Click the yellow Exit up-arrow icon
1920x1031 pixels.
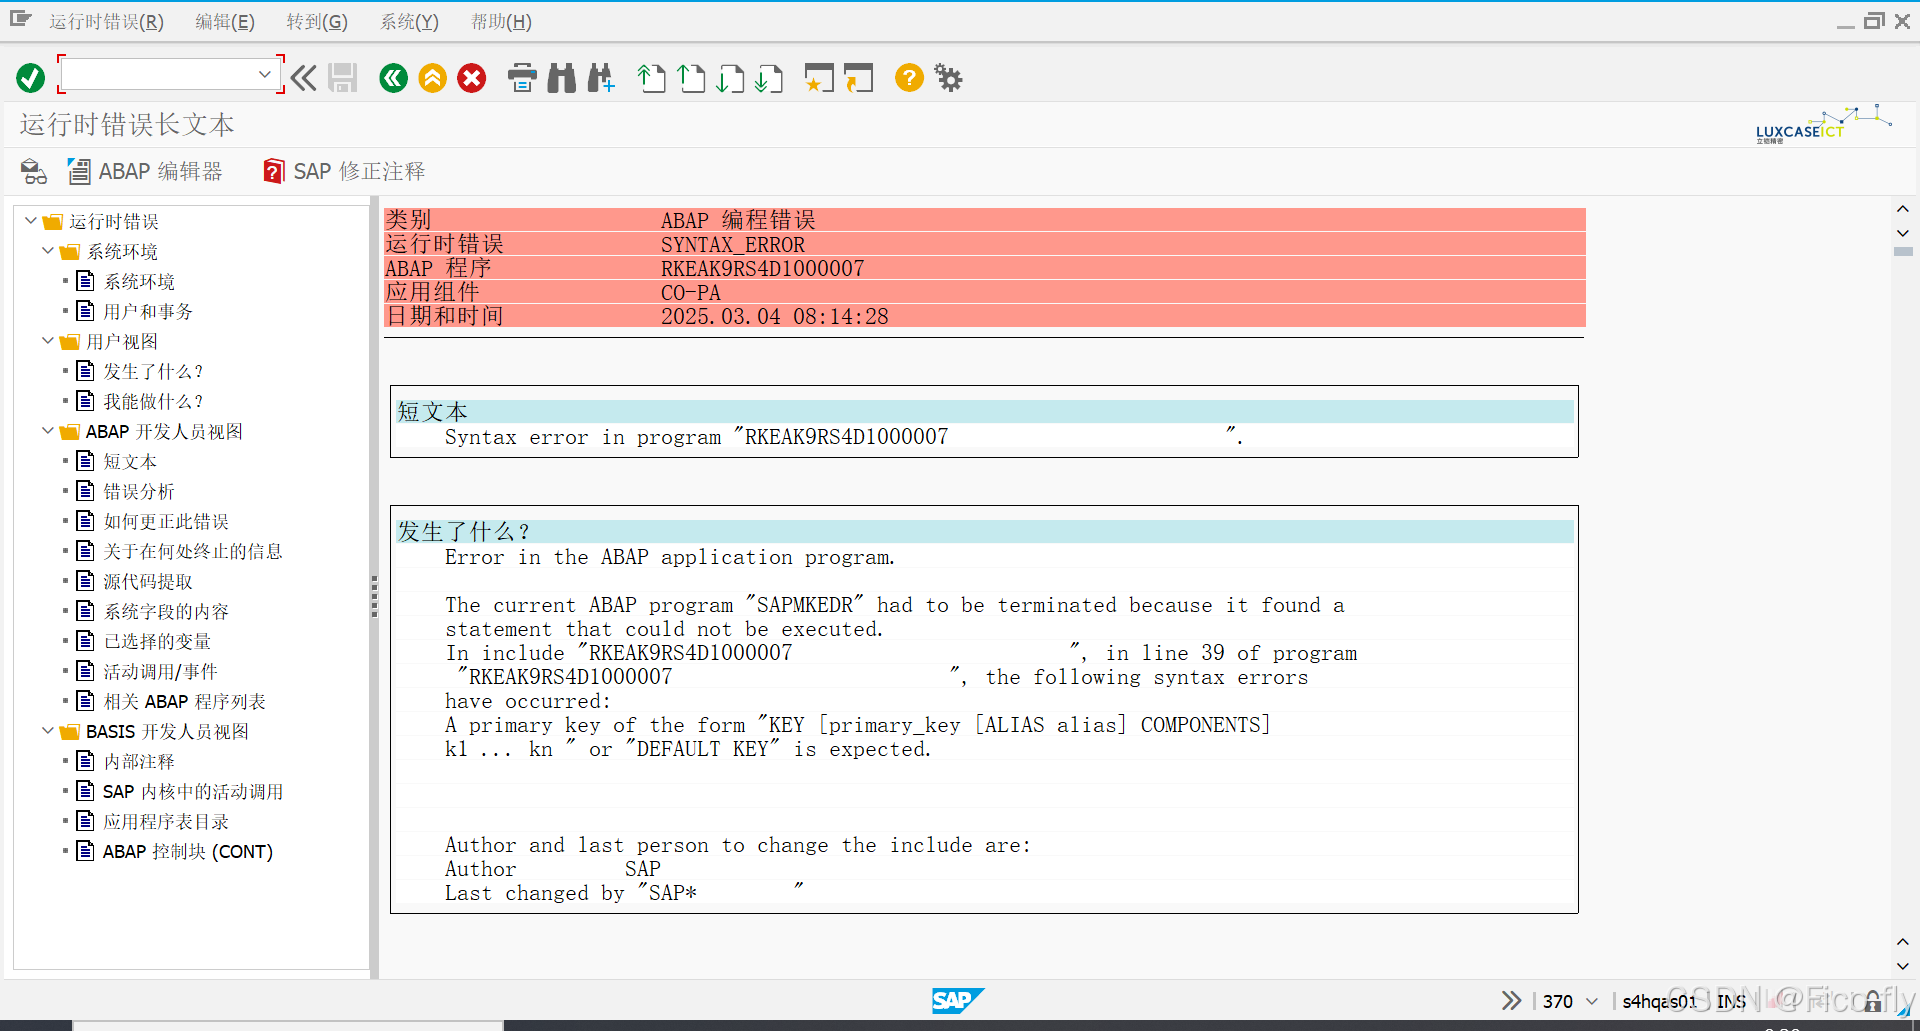coord(433,78)
